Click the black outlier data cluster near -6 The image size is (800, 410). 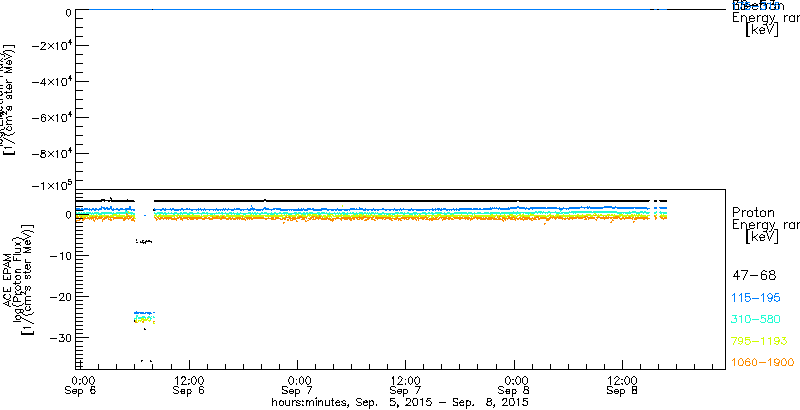point(144,241)
